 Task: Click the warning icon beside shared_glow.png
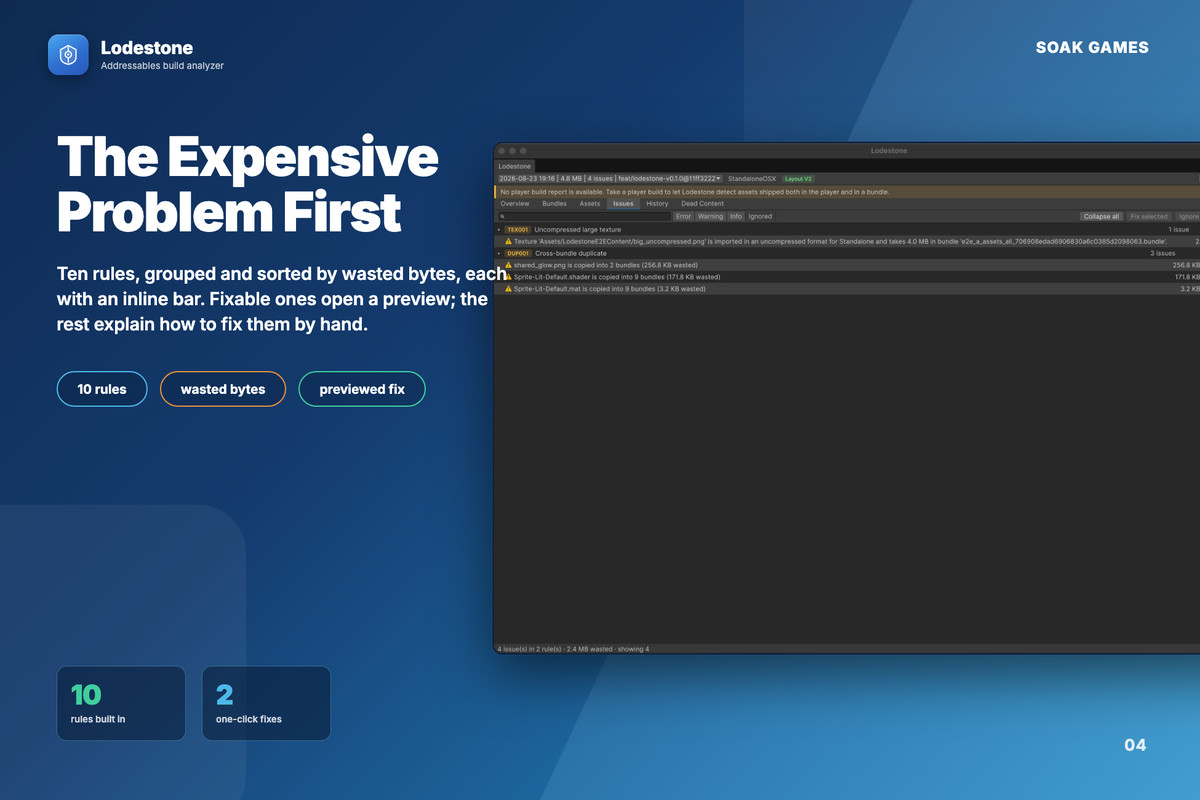point(508,265)
